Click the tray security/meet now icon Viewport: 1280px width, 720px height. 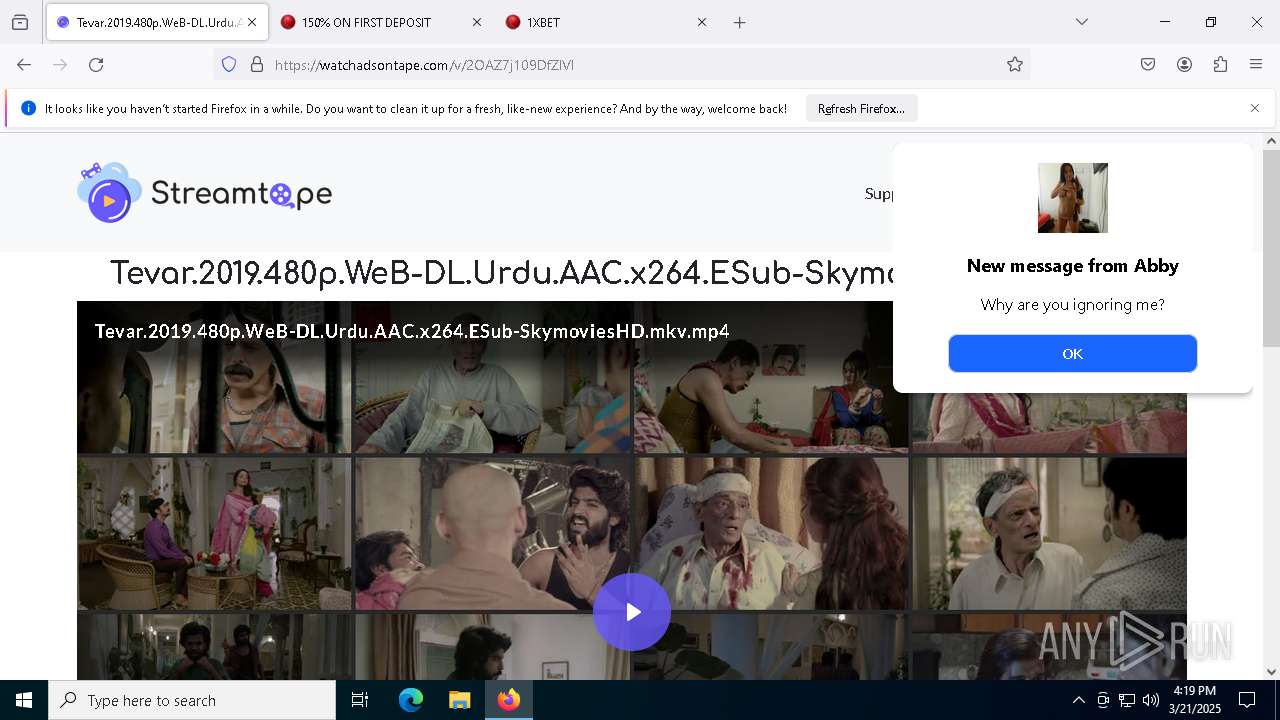(1103, 700)
